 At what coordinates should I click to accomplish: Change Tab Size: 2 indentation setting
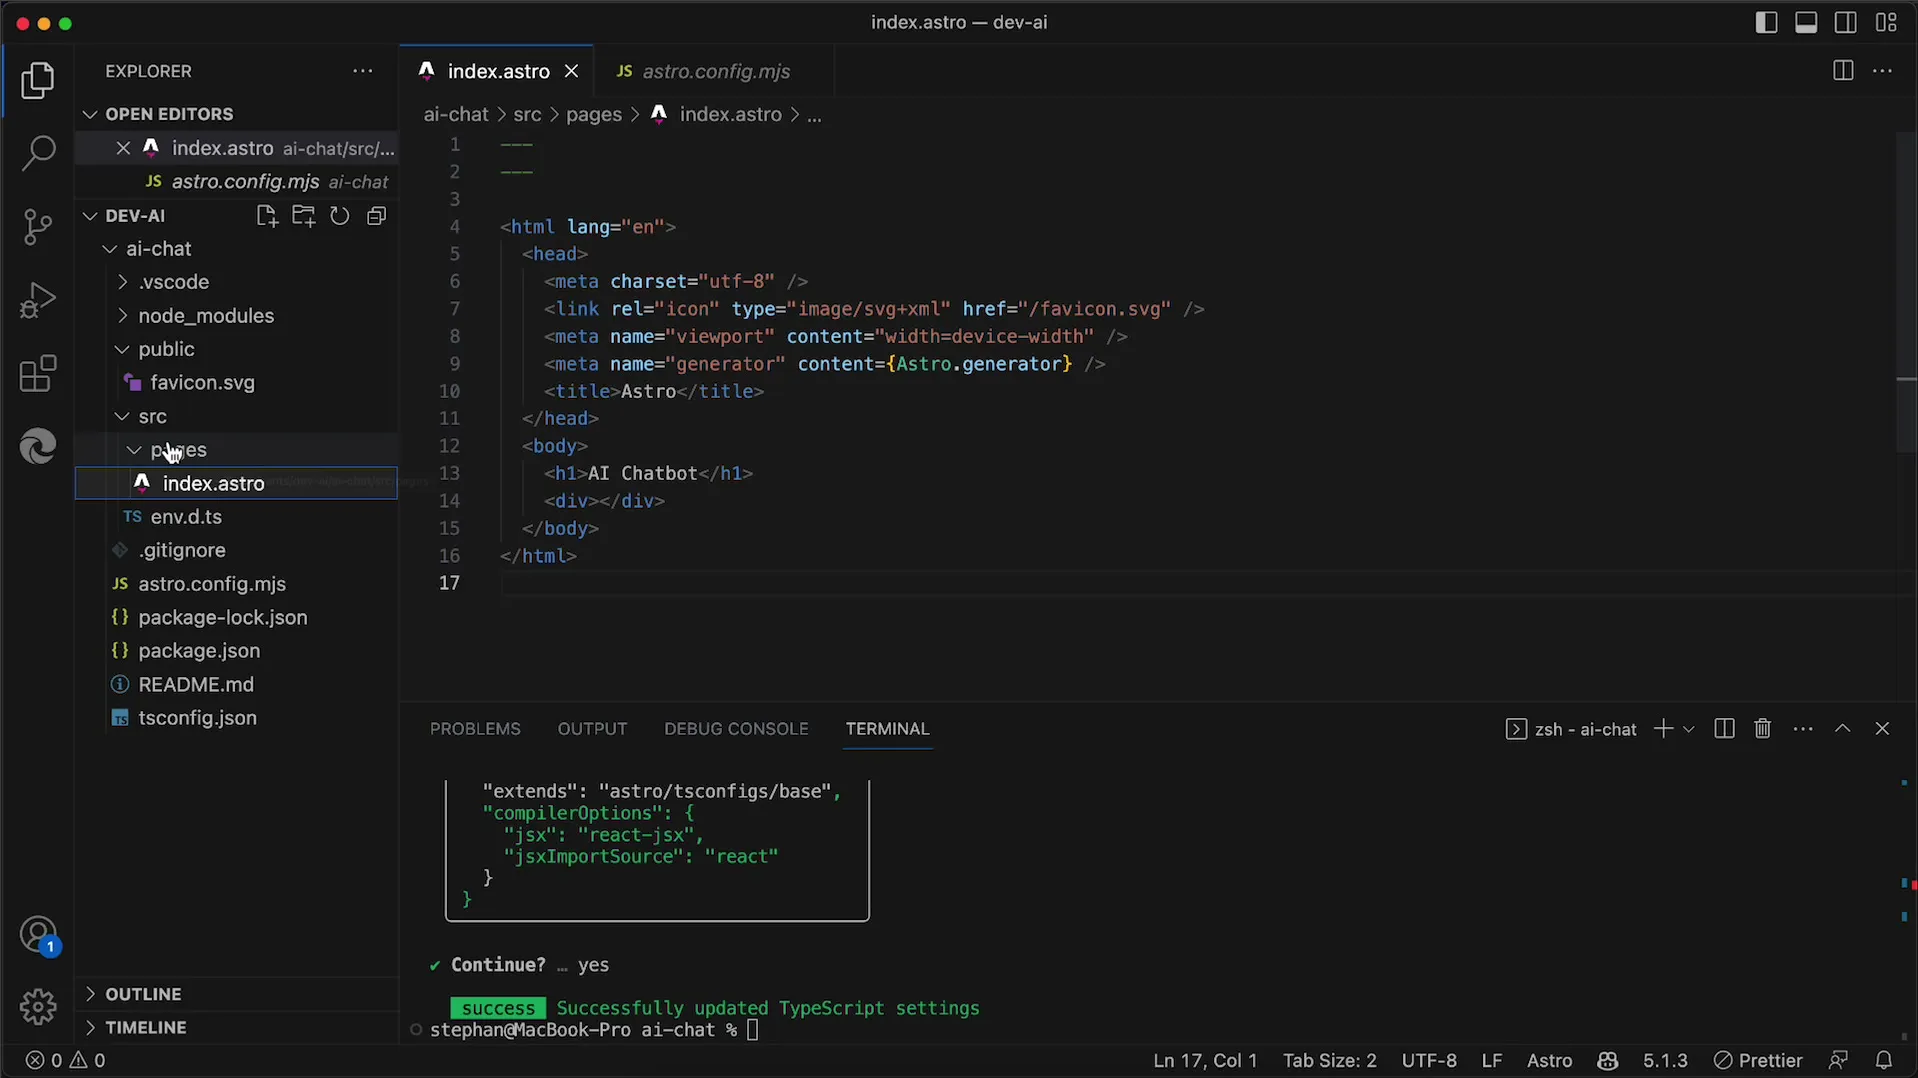click(x=1330, y=1060)
